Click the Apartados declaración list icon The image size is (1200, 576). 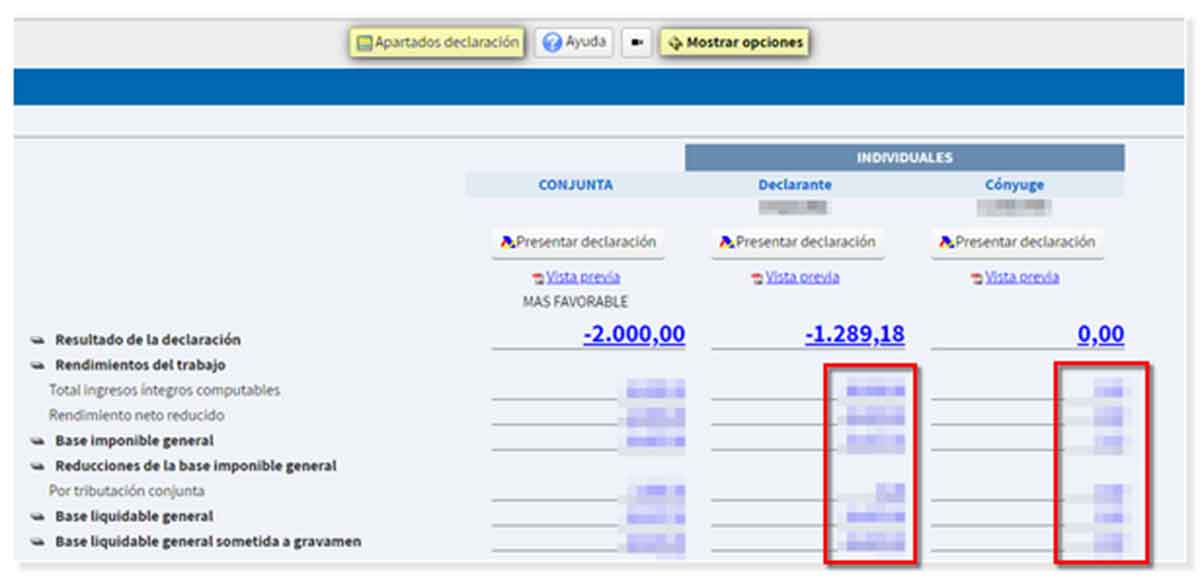[x=365, y=44]
